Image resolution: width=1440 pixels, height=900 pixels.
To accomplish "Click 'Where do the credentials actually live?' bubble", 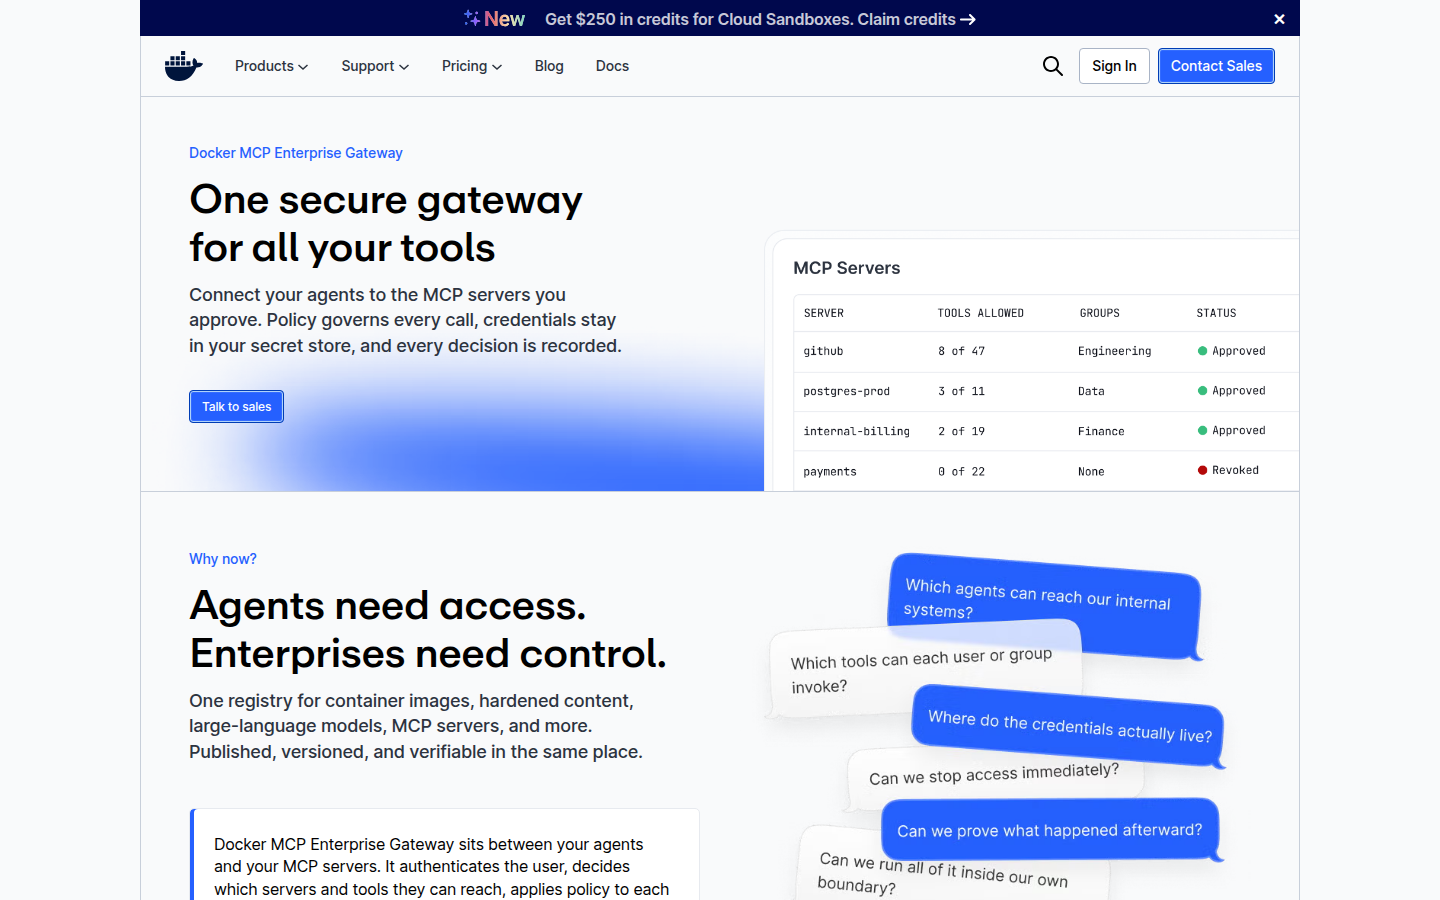I will click(1069, 726).
